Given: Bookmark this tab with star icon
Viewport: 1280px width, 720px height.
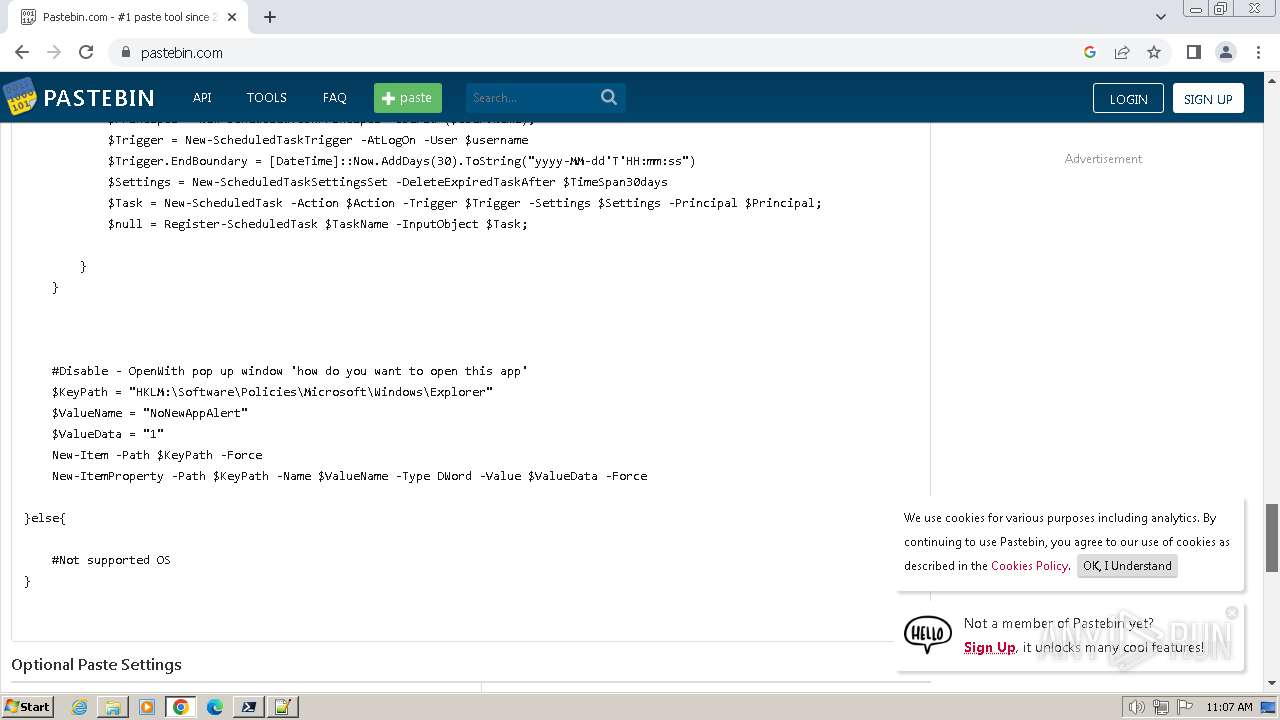Looking at the screenshot, I should pyautogui.click(x=1154, y=52).
